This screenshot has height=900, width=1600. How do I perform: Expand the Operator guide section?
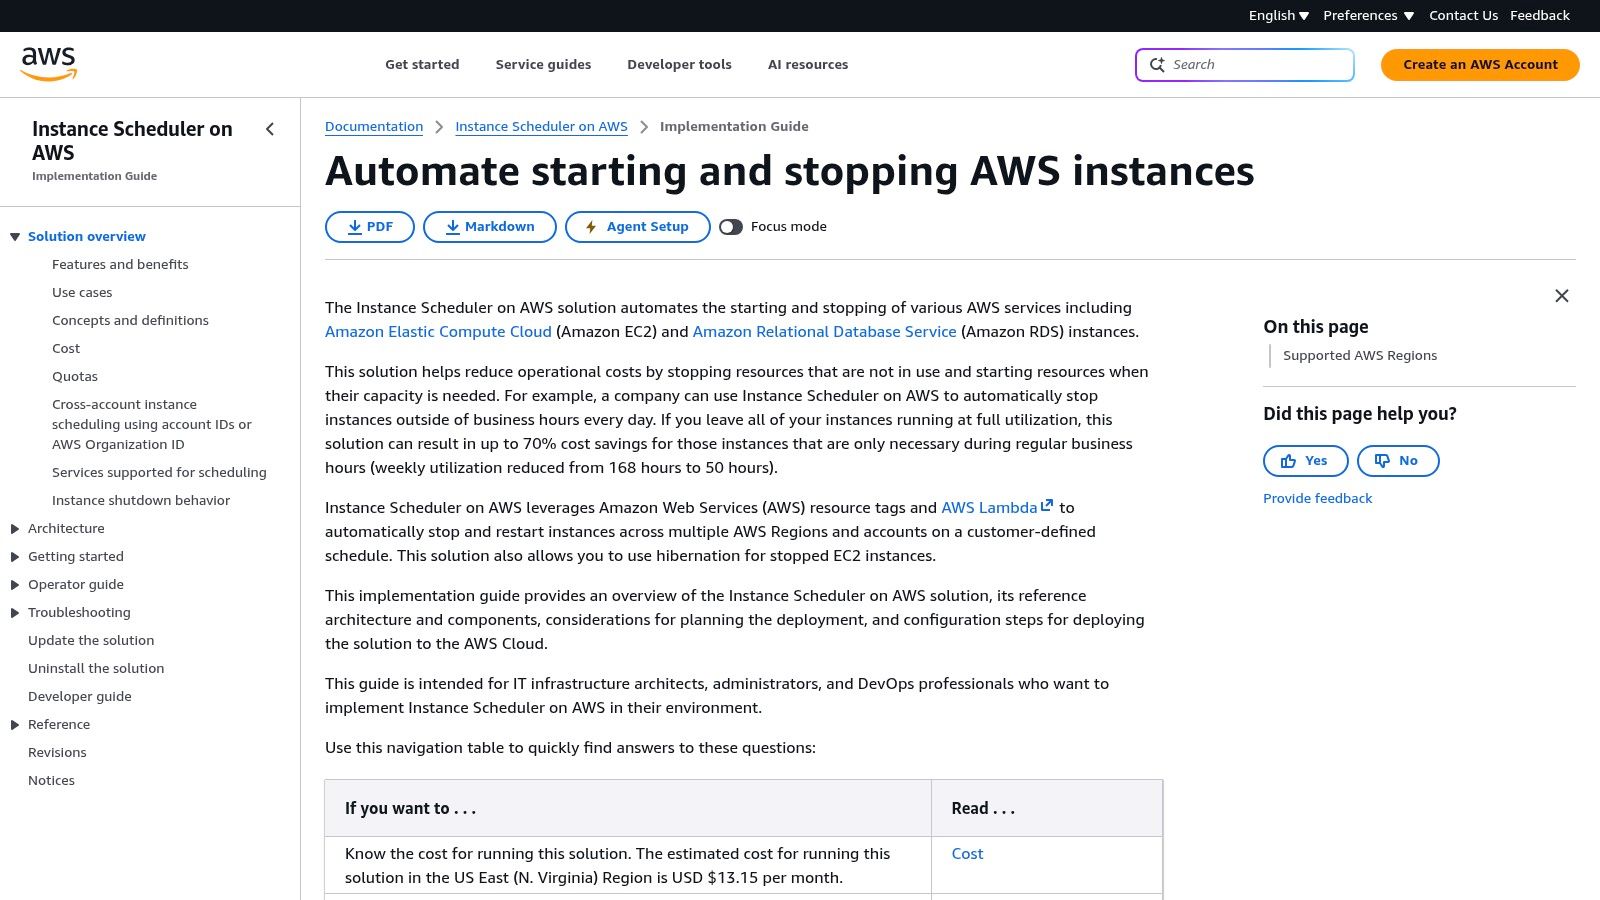[x=15, y=585]
